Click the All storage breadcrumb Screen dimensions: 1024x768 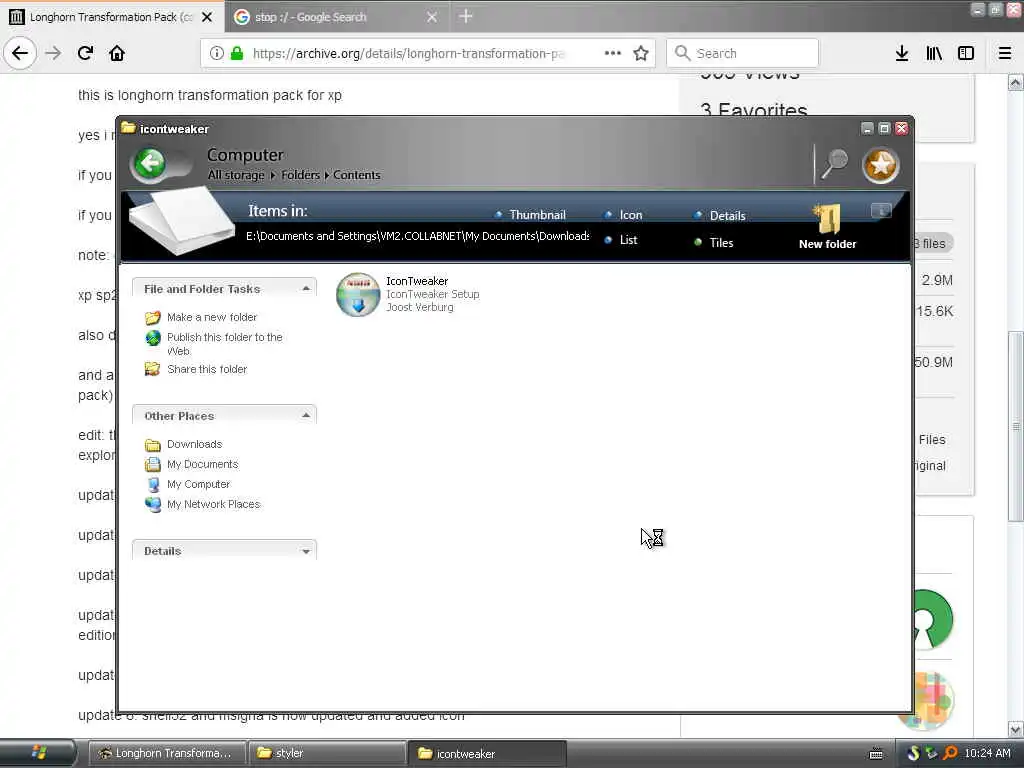click(x=236, y=175)
